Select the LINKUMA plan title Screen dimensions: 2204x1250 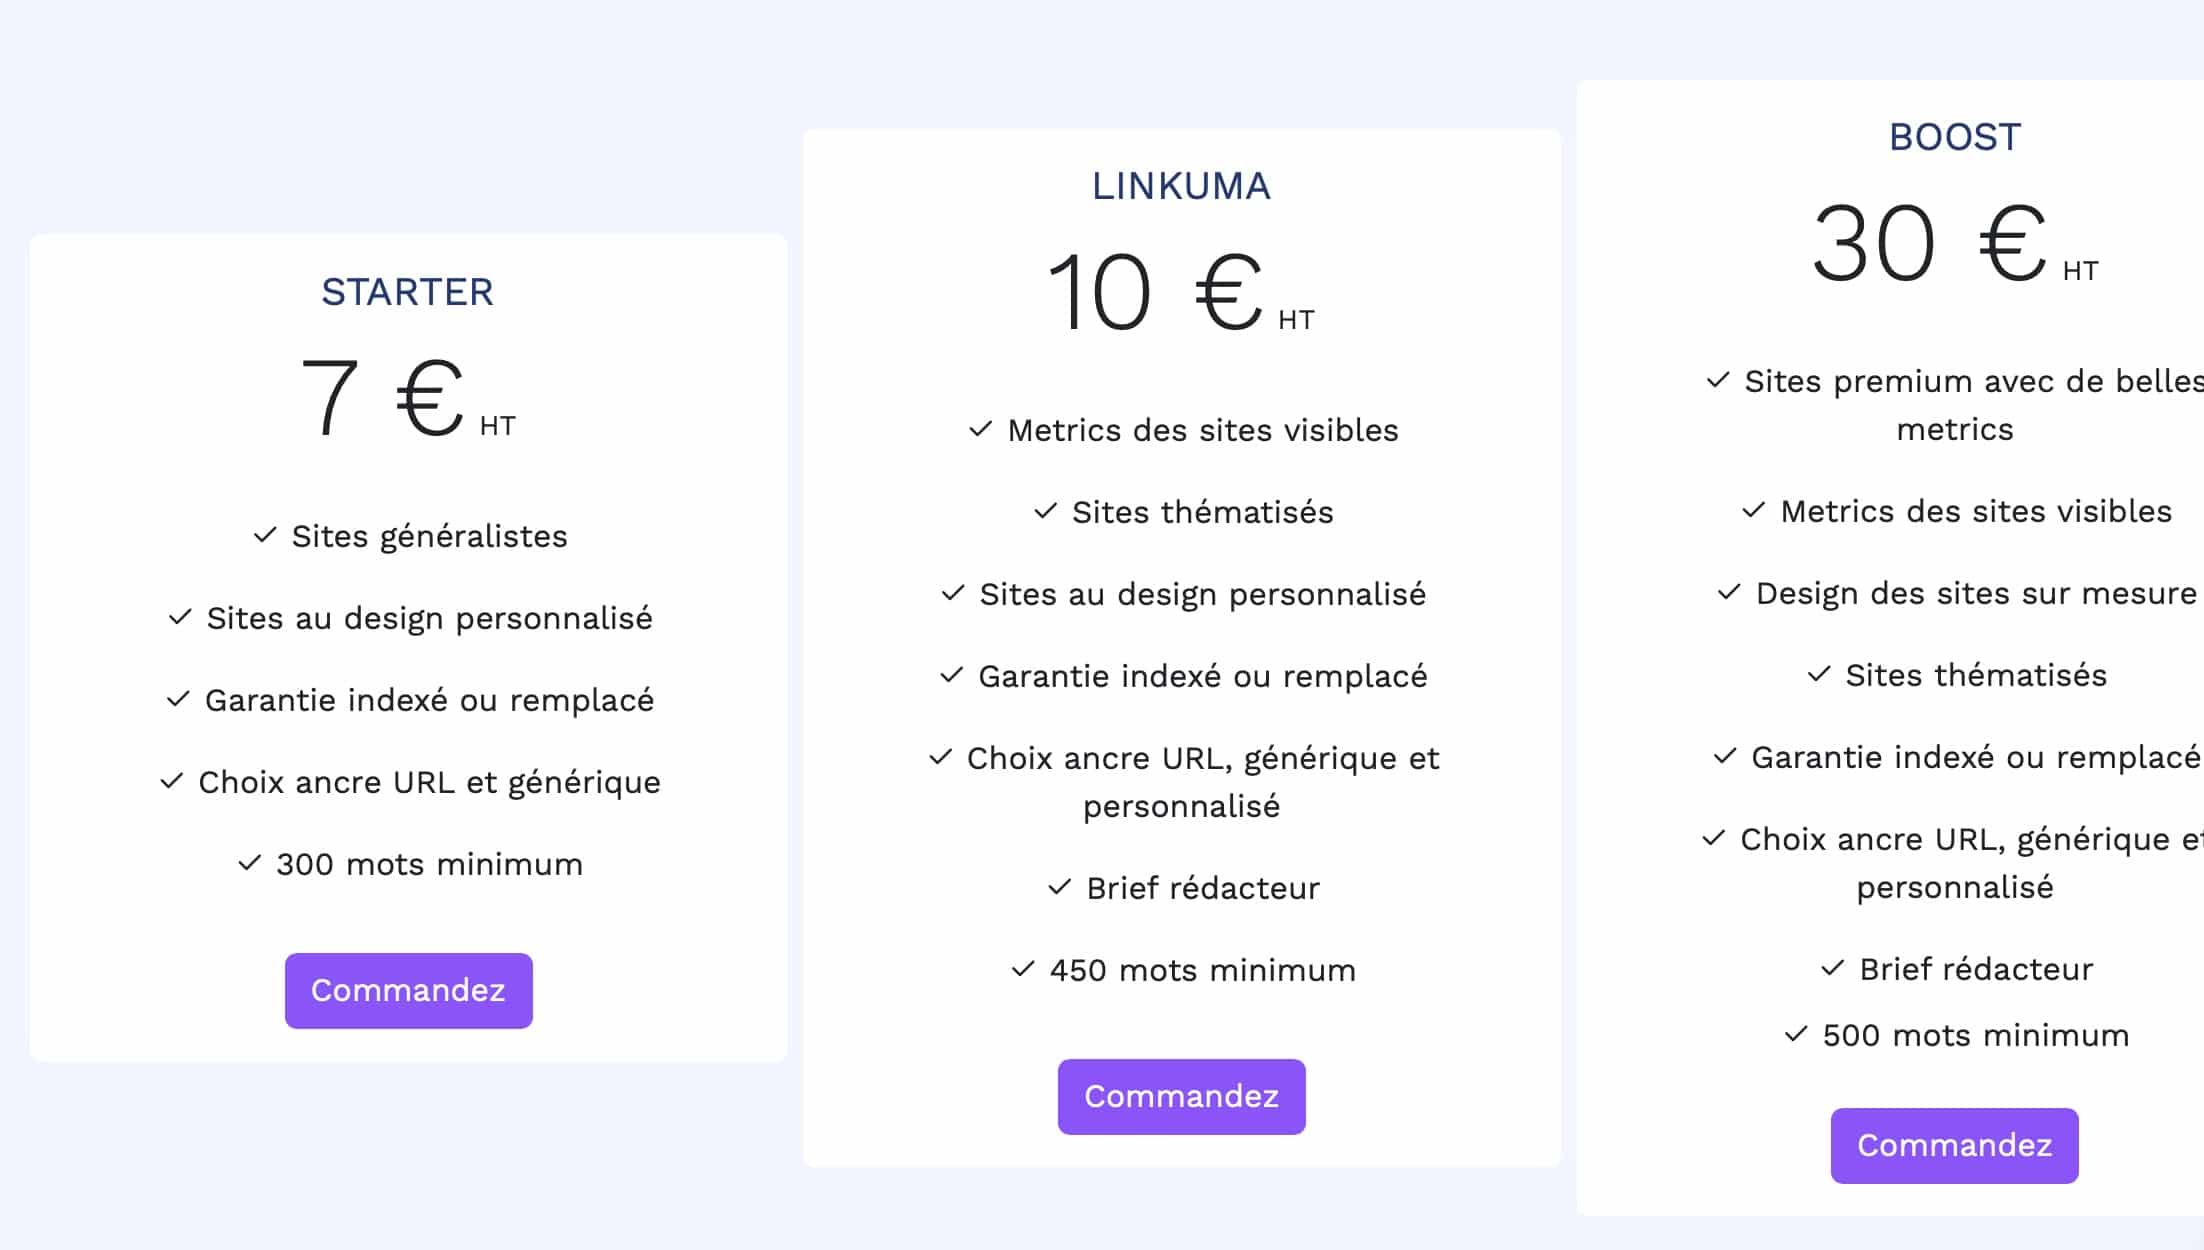click(1181, 185)
